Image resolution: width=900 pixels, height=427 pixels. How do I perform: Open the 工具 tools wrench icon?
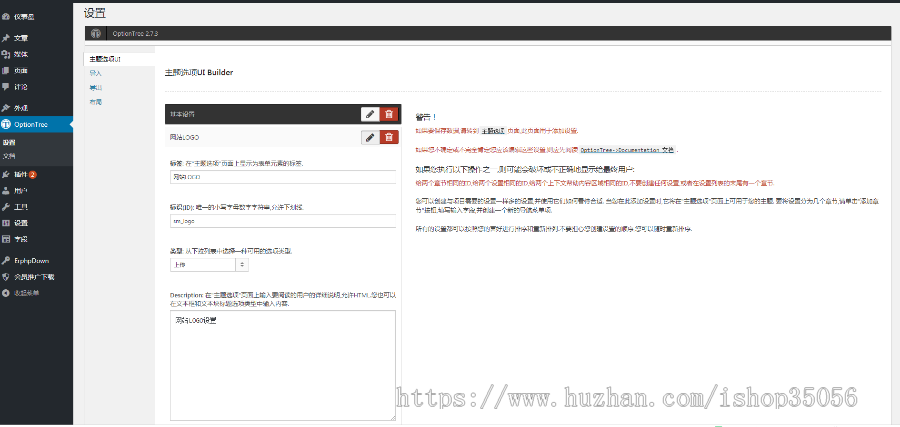pos(6,206)
